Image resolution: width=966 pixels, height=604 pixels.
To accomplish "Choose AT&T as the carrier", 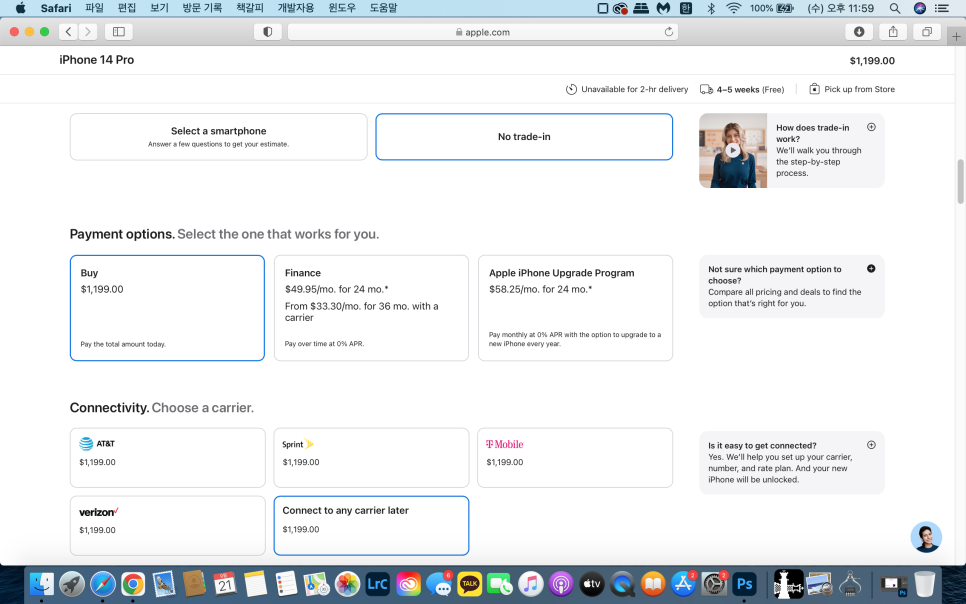I will pos(168,458).
